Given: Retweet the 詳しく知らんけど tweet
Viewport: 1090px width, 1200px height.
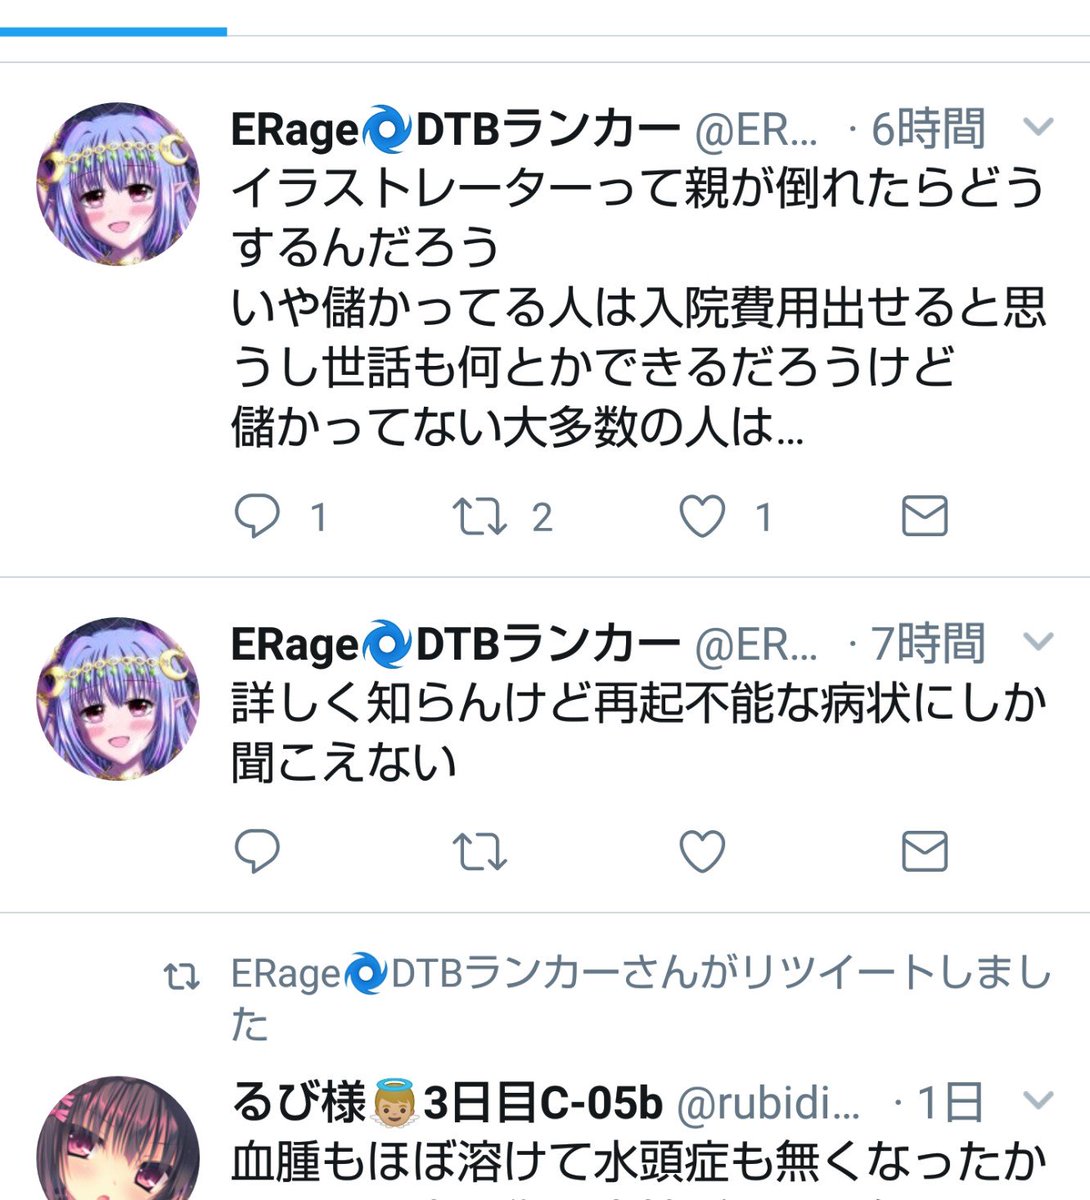Looking at the screenshot, I should coord(479,852).
